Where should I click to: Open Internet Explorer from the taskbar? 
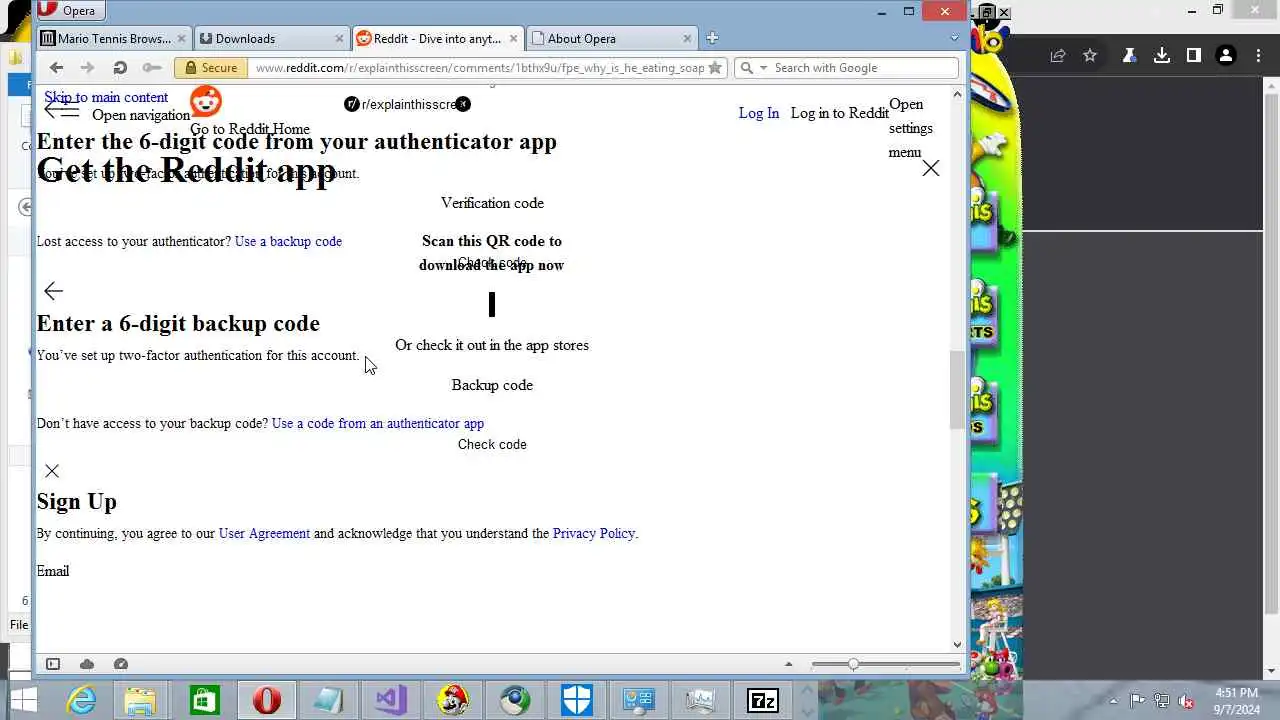pyautogui.click(x=80, y=700)
